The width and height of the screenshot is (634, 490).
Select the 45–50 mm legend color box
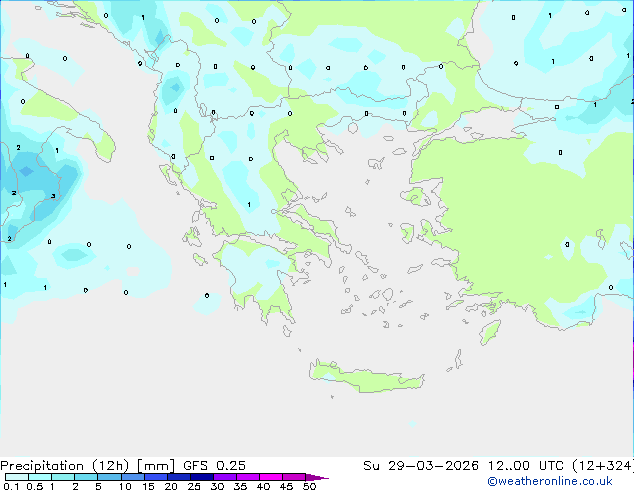coord(294,477)
